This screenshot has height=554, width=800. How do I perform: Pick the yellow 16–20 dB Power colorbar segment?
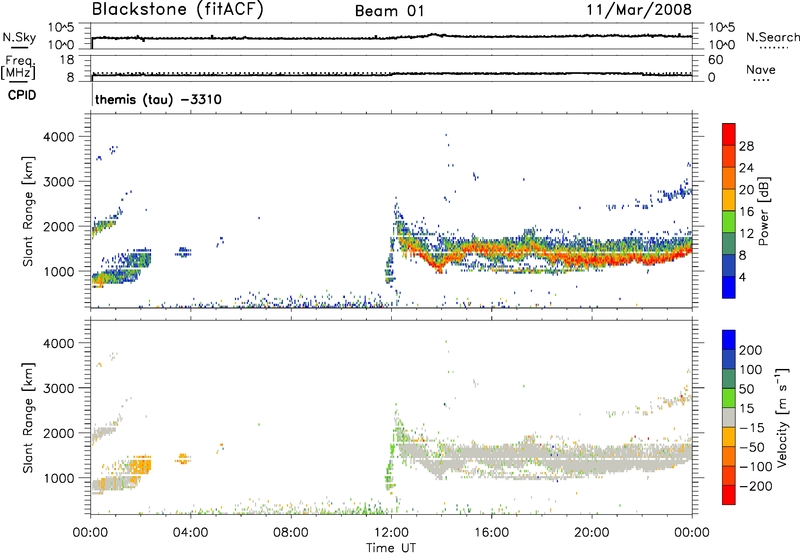click(x=729, y=200)
